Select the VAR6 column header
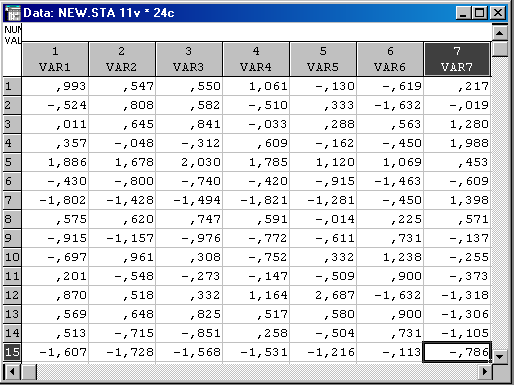The image size is (514, 385). tap(390, 59)
